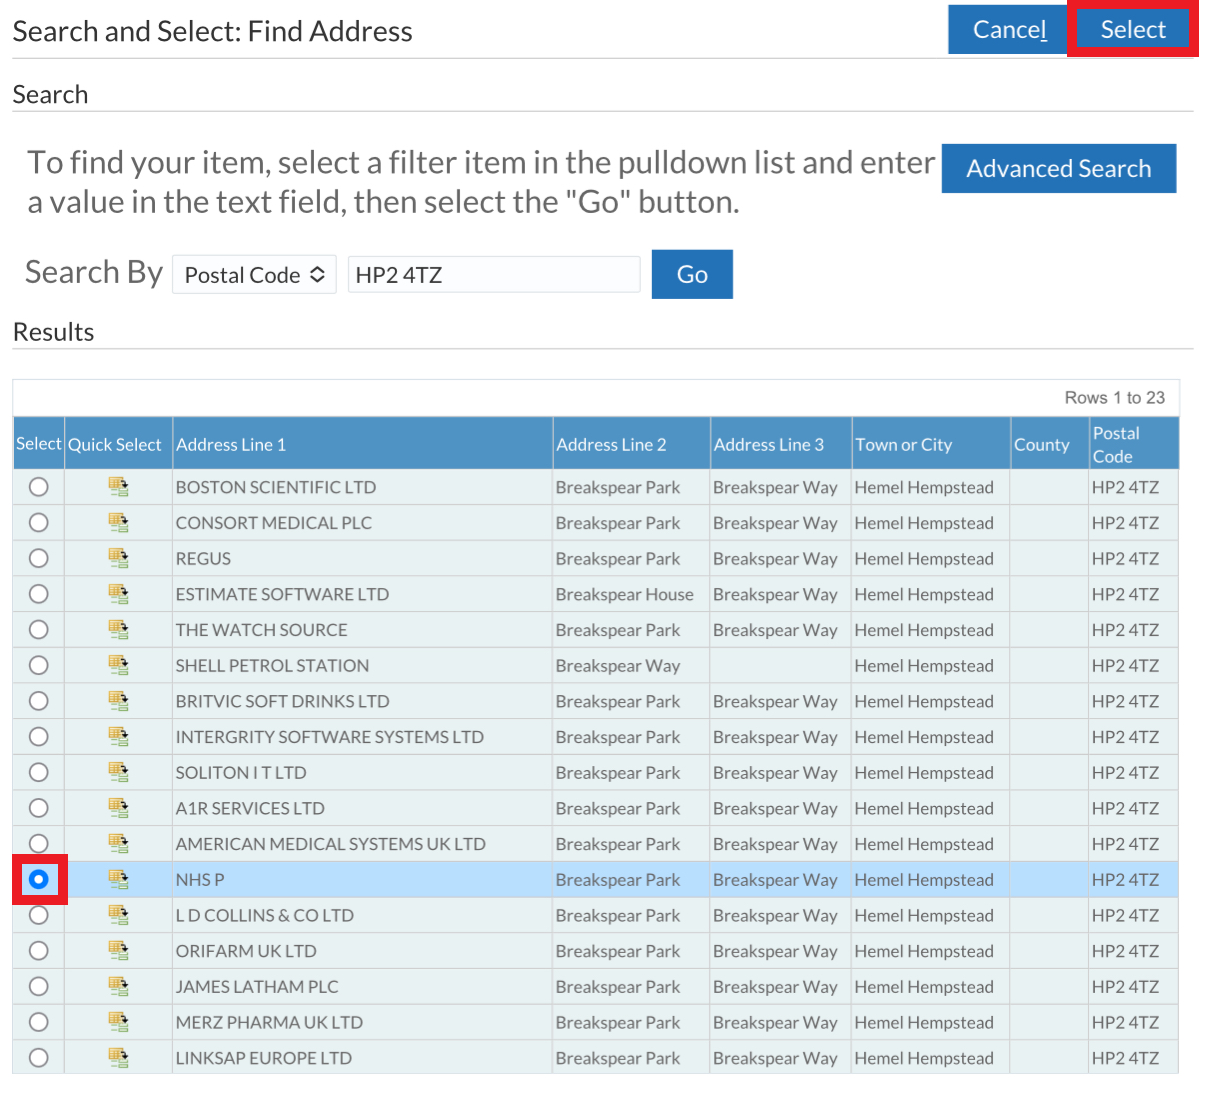
Task: Quick select the MERZ PHARMA UK LTD address
Action: pos(118,1022)
